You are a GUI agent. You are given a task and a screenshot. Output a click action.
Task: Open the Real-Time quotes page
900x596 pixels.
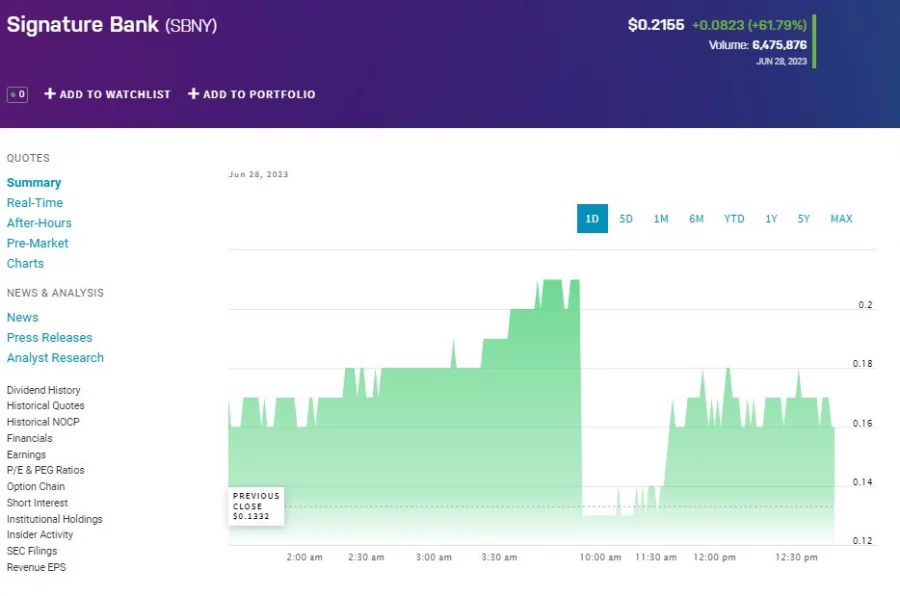(x=34, y=202)
